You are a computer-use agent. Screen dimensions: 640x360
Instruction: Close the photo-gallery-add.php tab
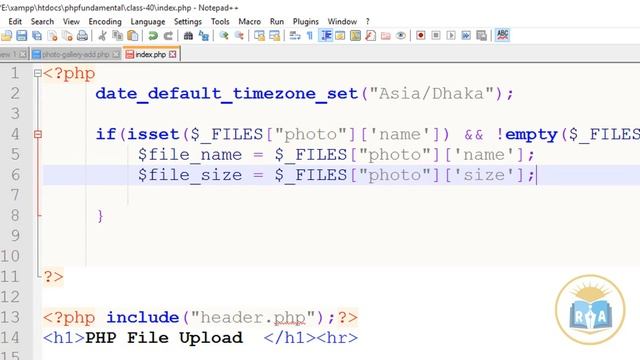pyautogui.click(x=116, y=54)
